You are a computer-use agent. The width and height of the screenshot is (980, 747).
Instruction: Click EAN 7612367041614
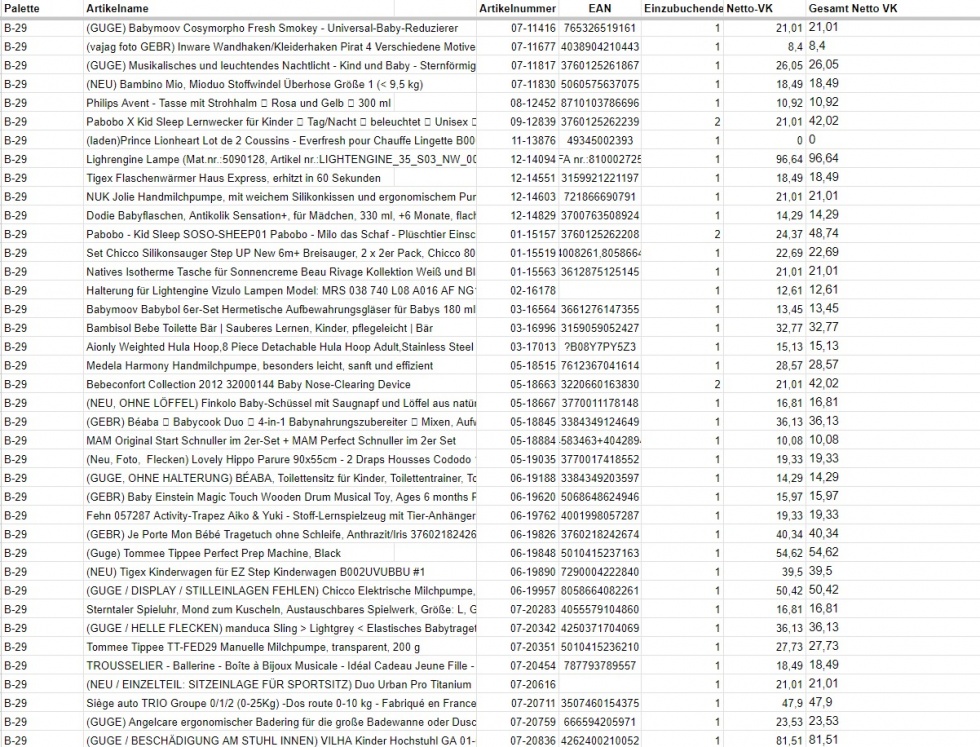coord(600,366)
